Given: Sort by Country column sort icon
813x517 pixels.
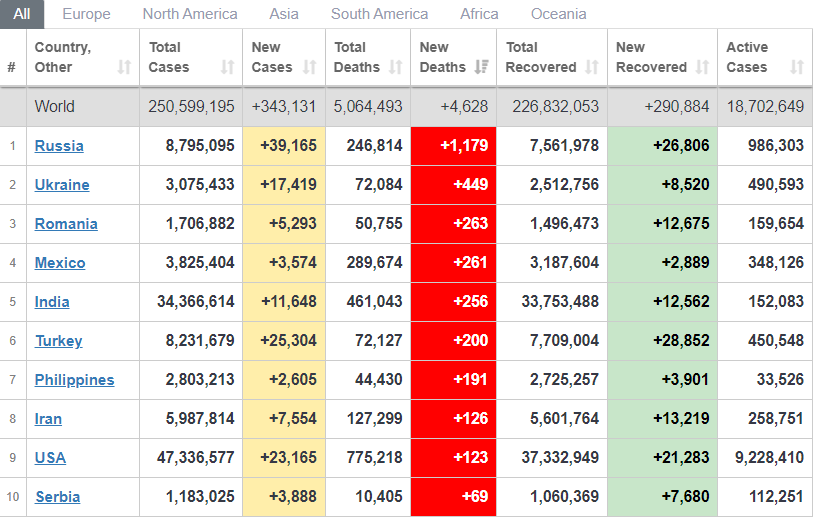Looking at the screenshot, I should (x=124, y=67).
